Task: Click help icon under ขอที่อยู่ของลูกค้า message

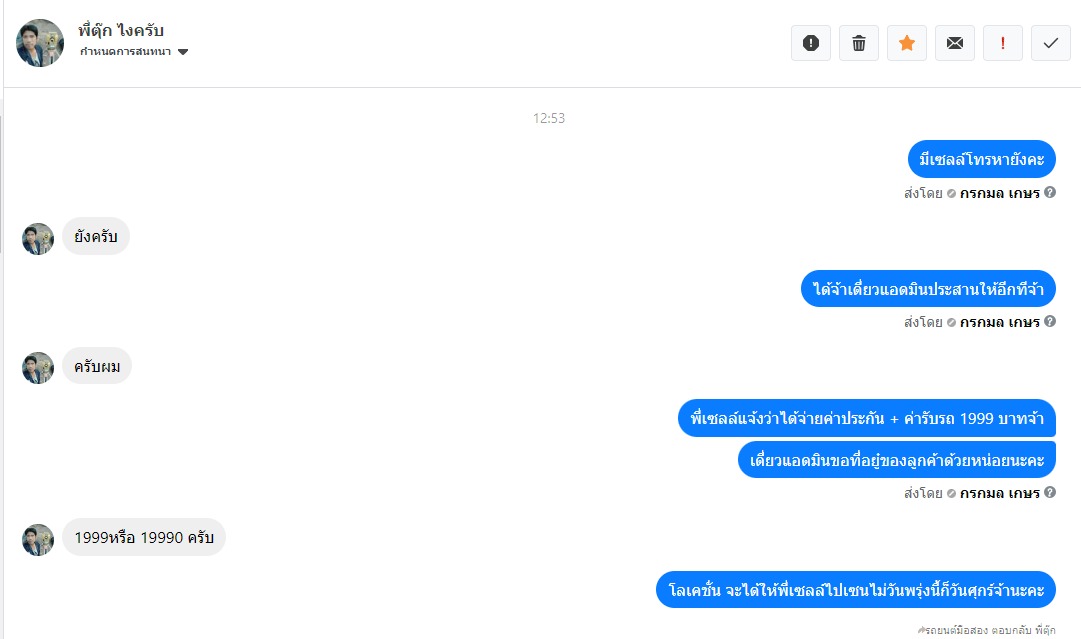Action: (1049, 492)
